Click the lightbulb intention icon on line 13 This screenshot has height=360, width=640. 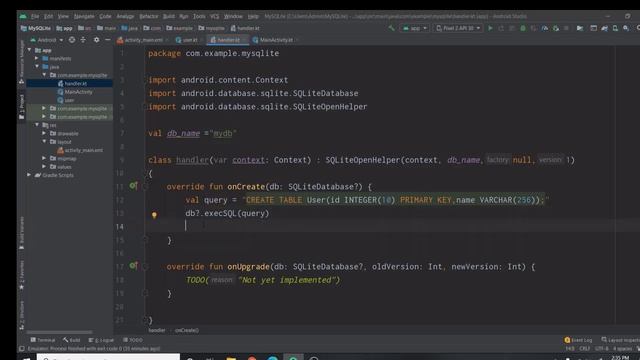click(154, 215)
